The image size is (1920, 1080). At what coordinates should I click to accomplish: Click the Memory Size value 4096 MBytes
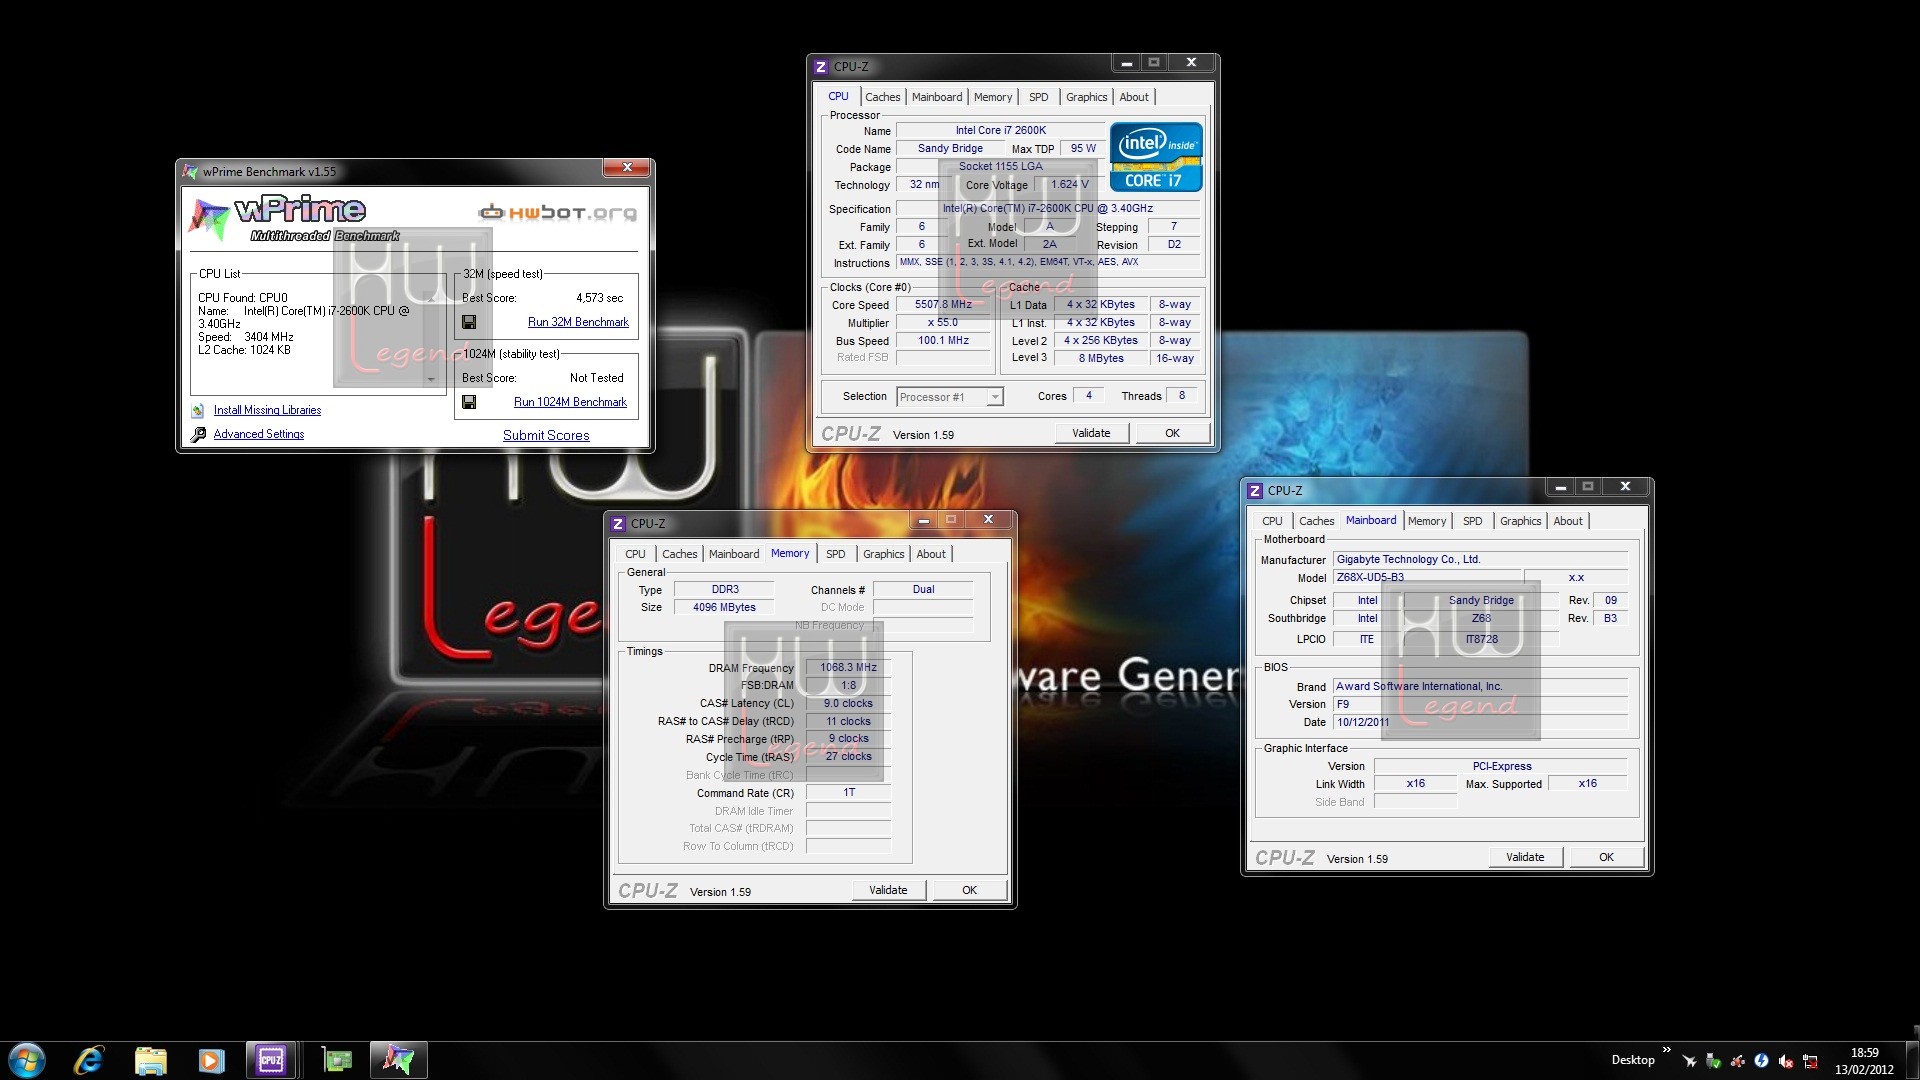coord(724,608)
